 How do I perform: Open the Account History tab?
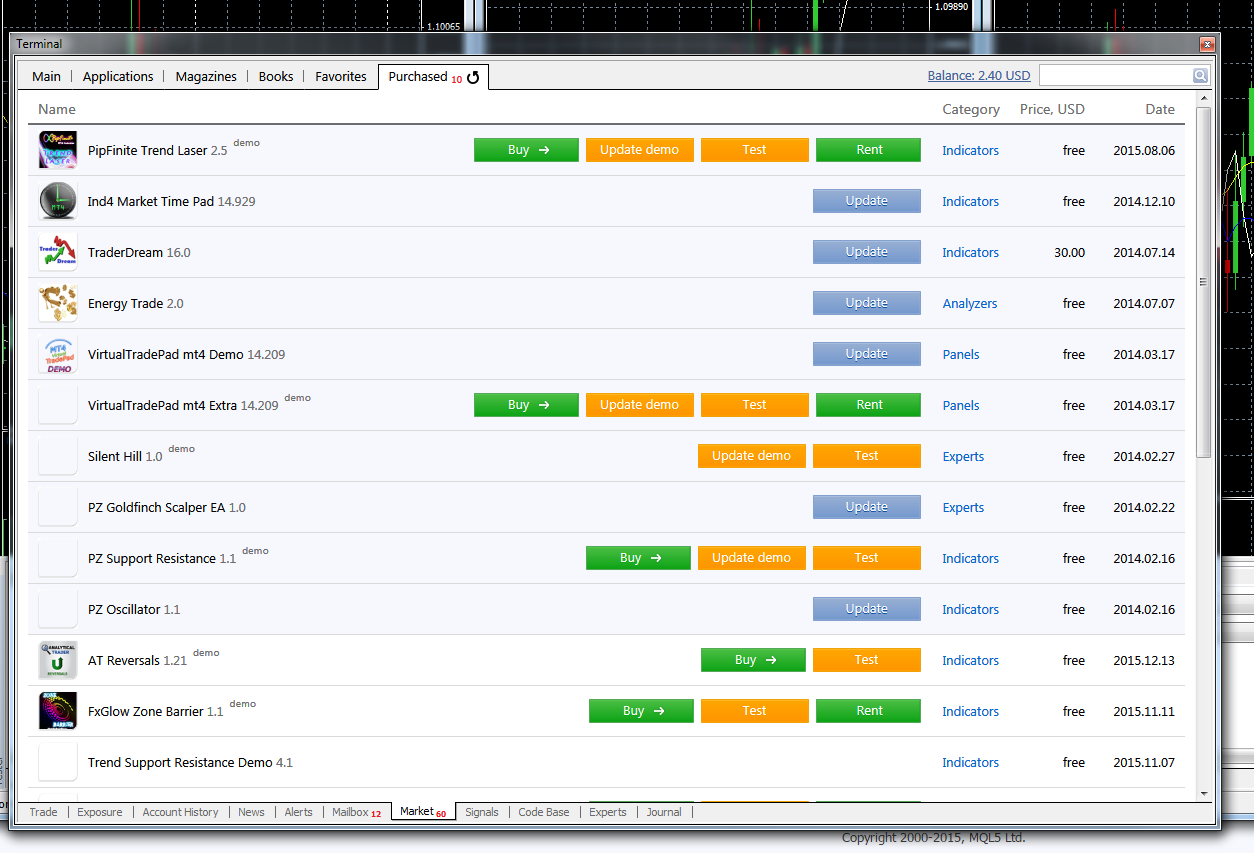coord(180,812)
